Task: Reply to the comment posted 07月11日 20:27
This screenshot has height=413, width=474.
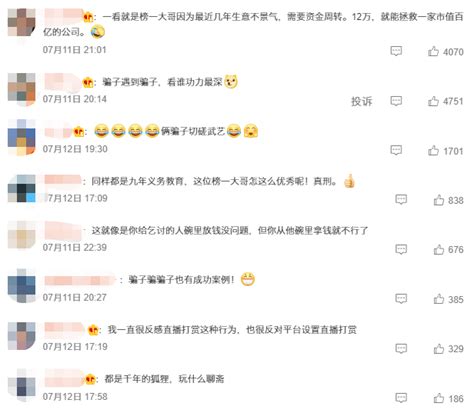Action: [401, 299]
